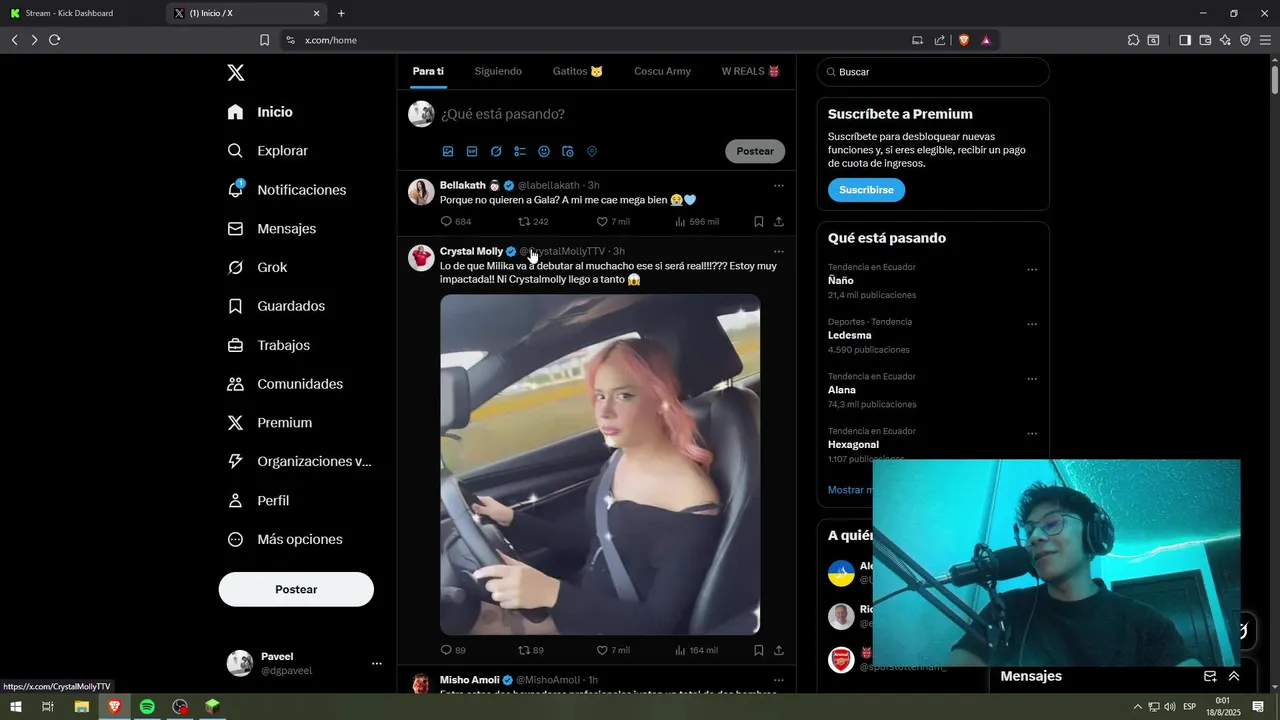Open the notification center in the taskbar
The width and height of the screenshot is (1280, 720).
click(1258, 707)
